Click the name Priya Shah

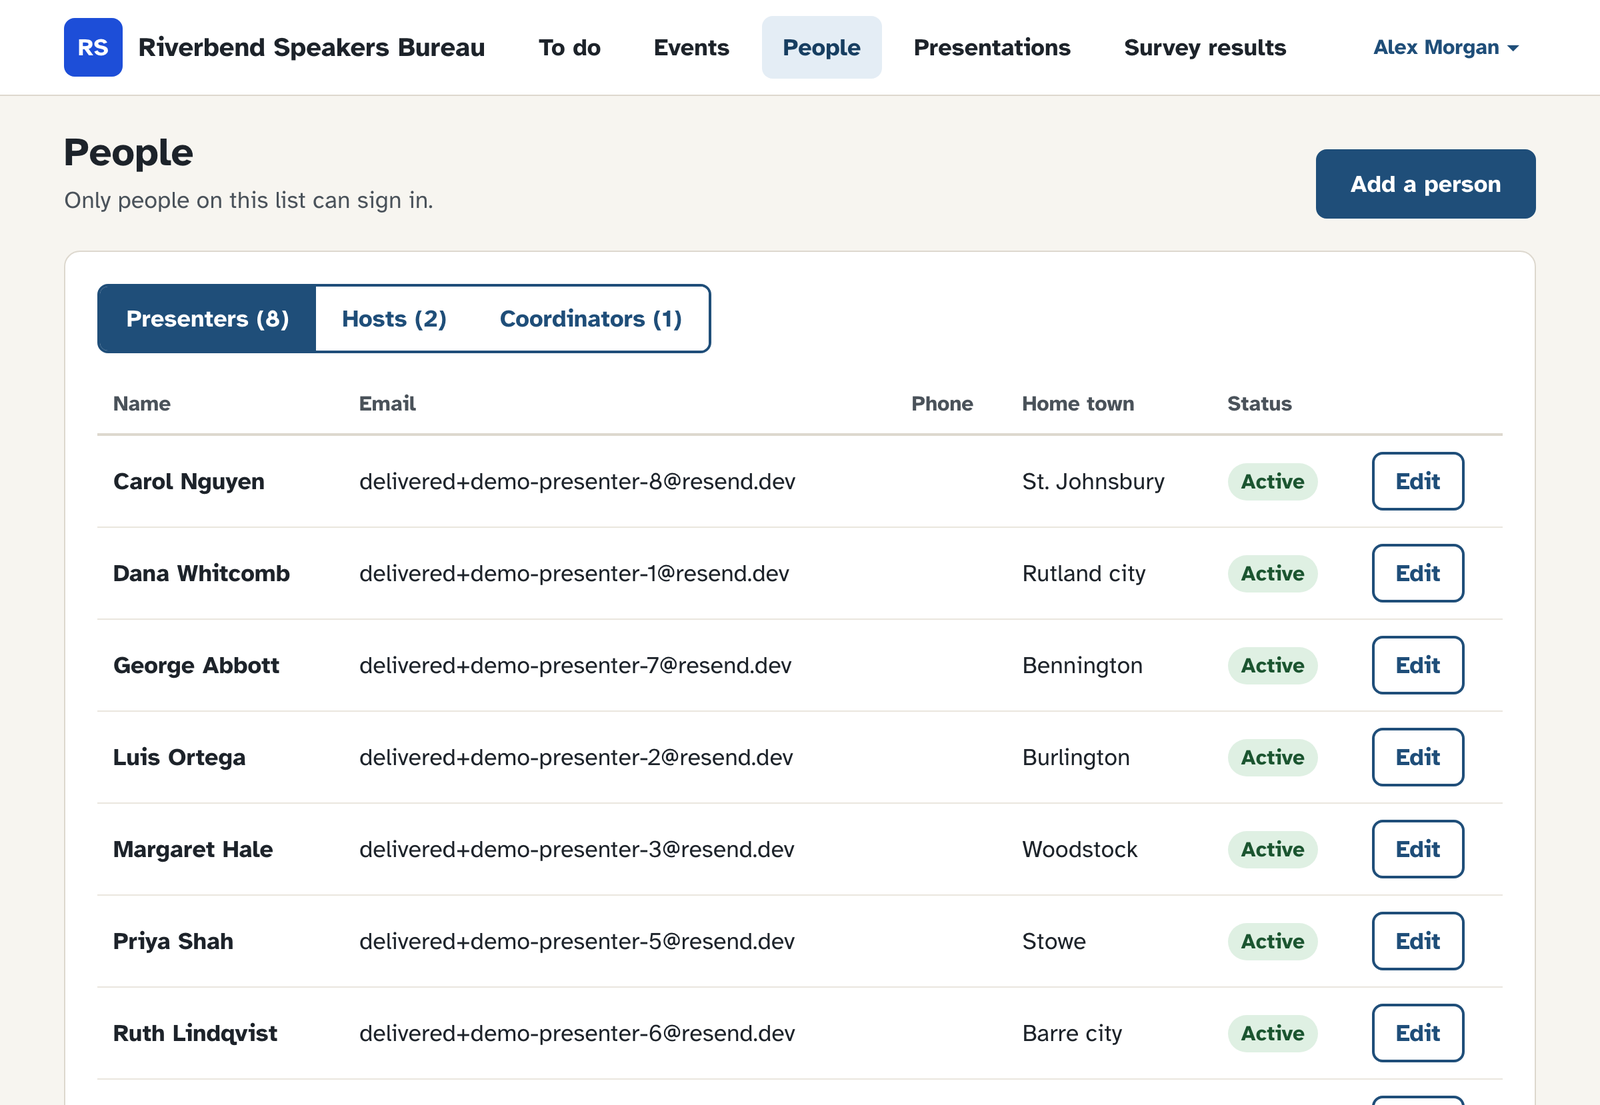coord(173,942)
